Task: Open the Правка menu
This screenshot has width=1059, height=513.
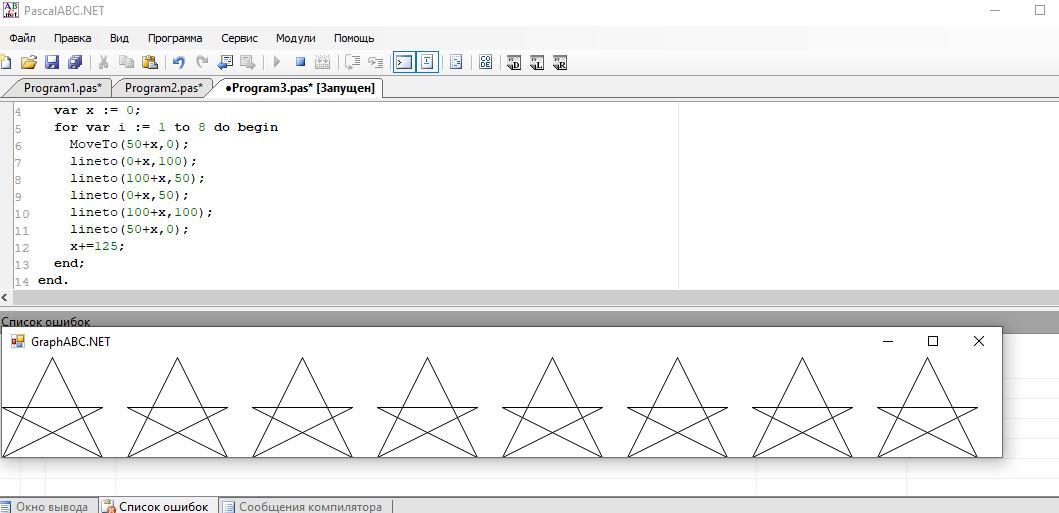Action: 73,38
